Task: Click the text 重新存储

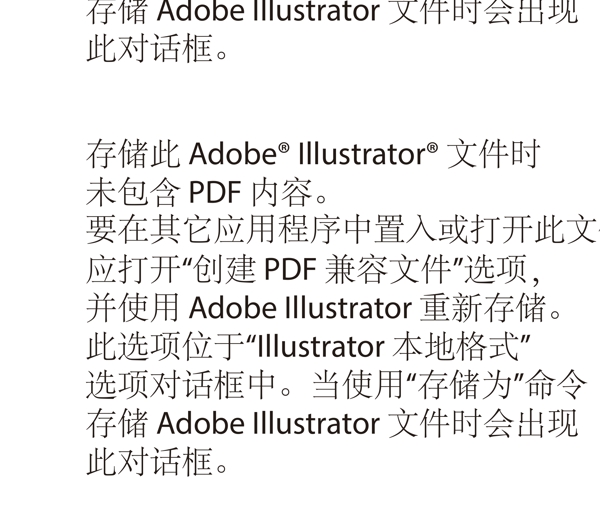Action: [483, 308]
